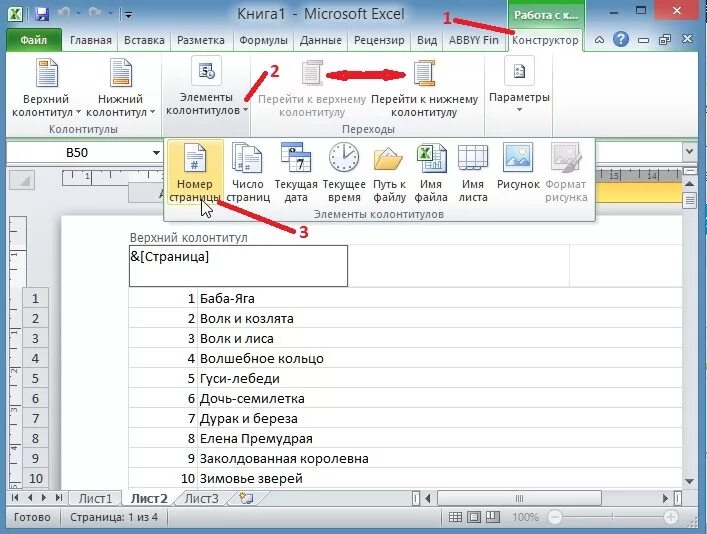
Task: Select sheet tab Лист1
Action: [x=95, y=498]
